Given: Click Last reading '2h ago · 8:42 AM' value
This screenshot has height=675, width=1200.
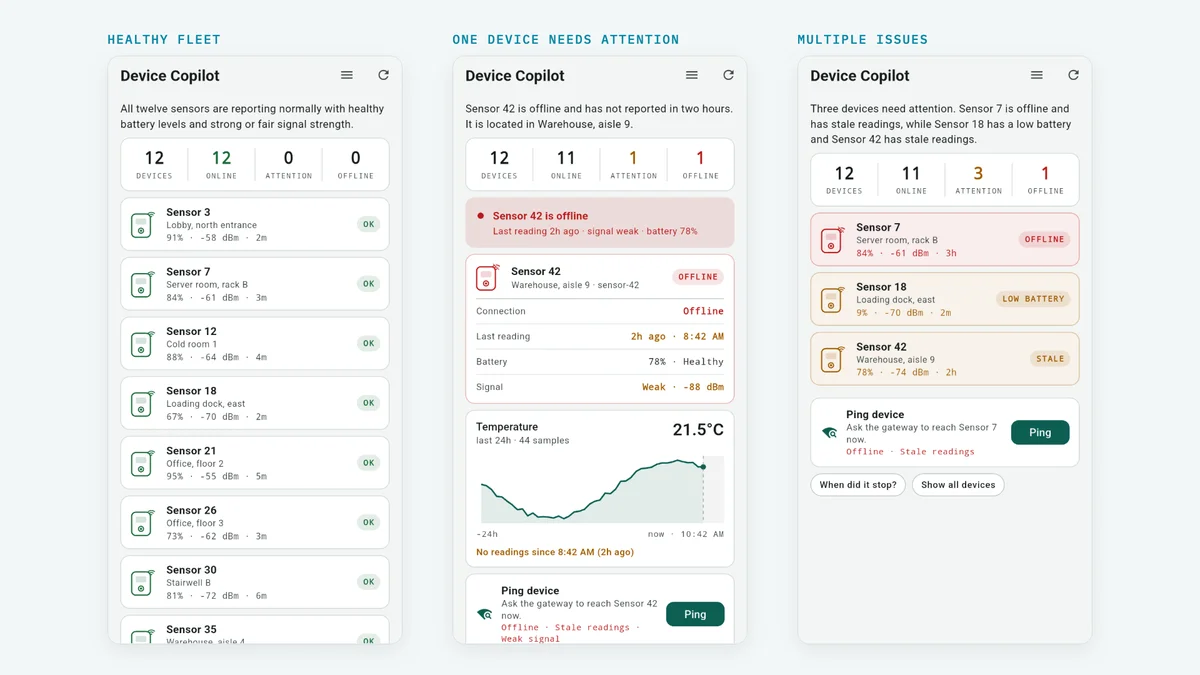Looking at the screenshot, I should click(677, 337).
